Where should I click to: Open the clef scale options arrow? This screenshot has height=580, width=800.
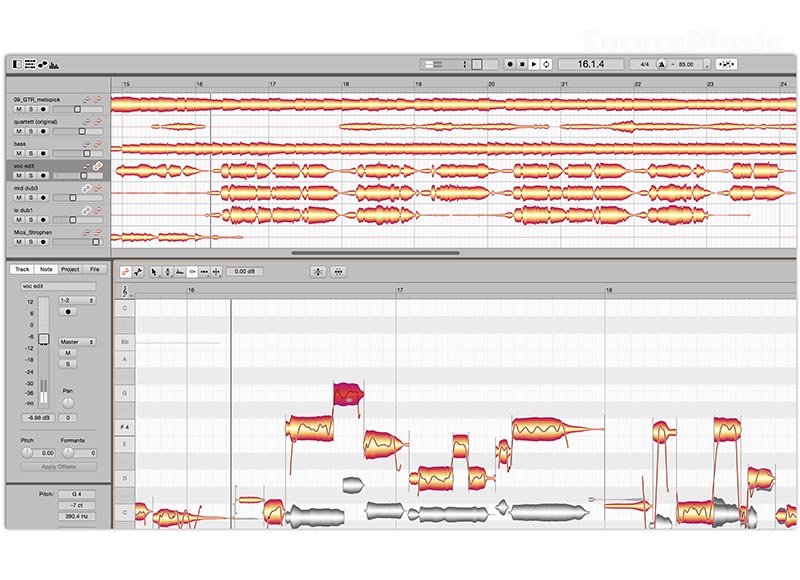click(x=131, y=296)
